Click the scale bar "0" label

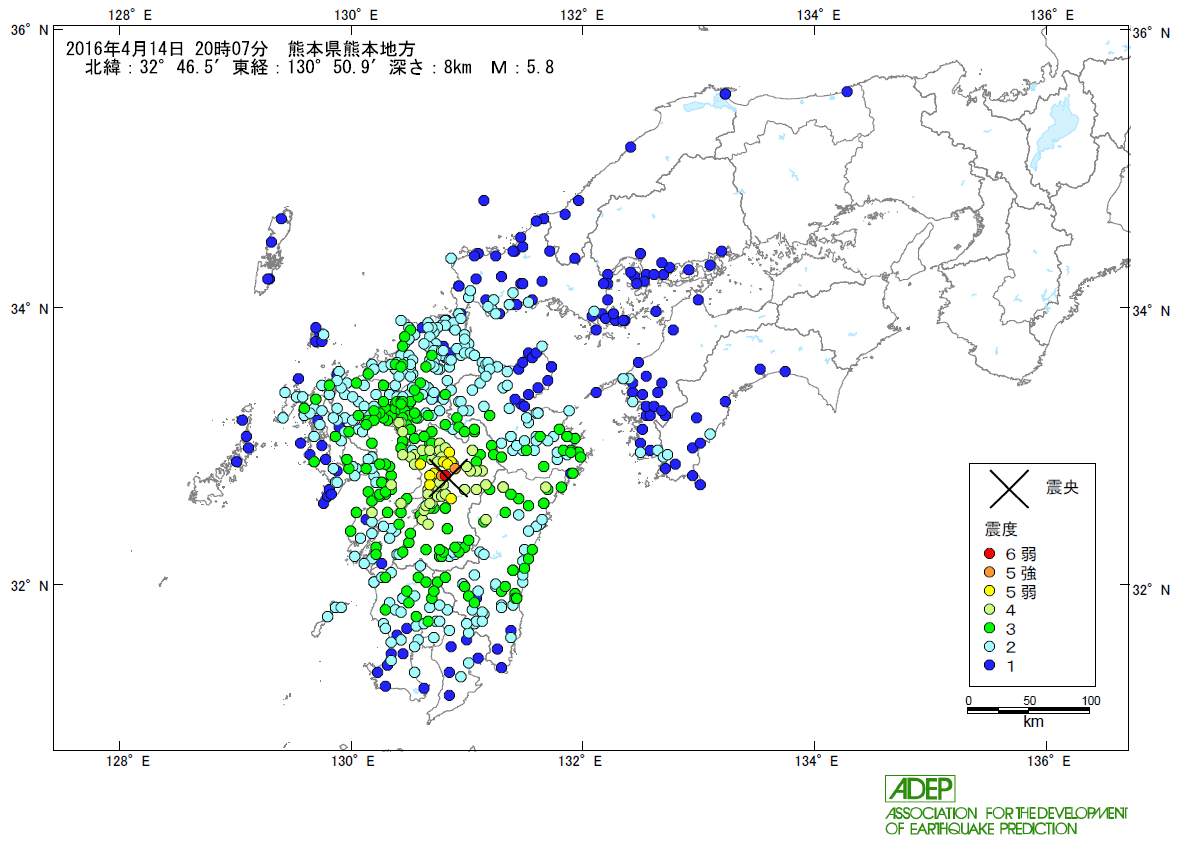tap(968, 701)
